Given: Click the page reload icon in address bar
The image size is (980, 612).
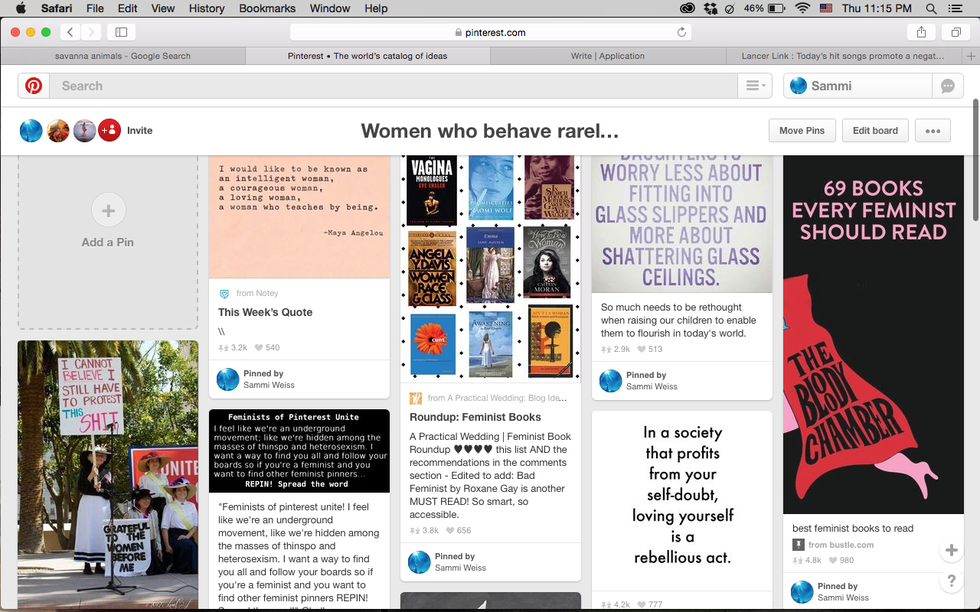Looking at the screenshot, I should 682,32.
